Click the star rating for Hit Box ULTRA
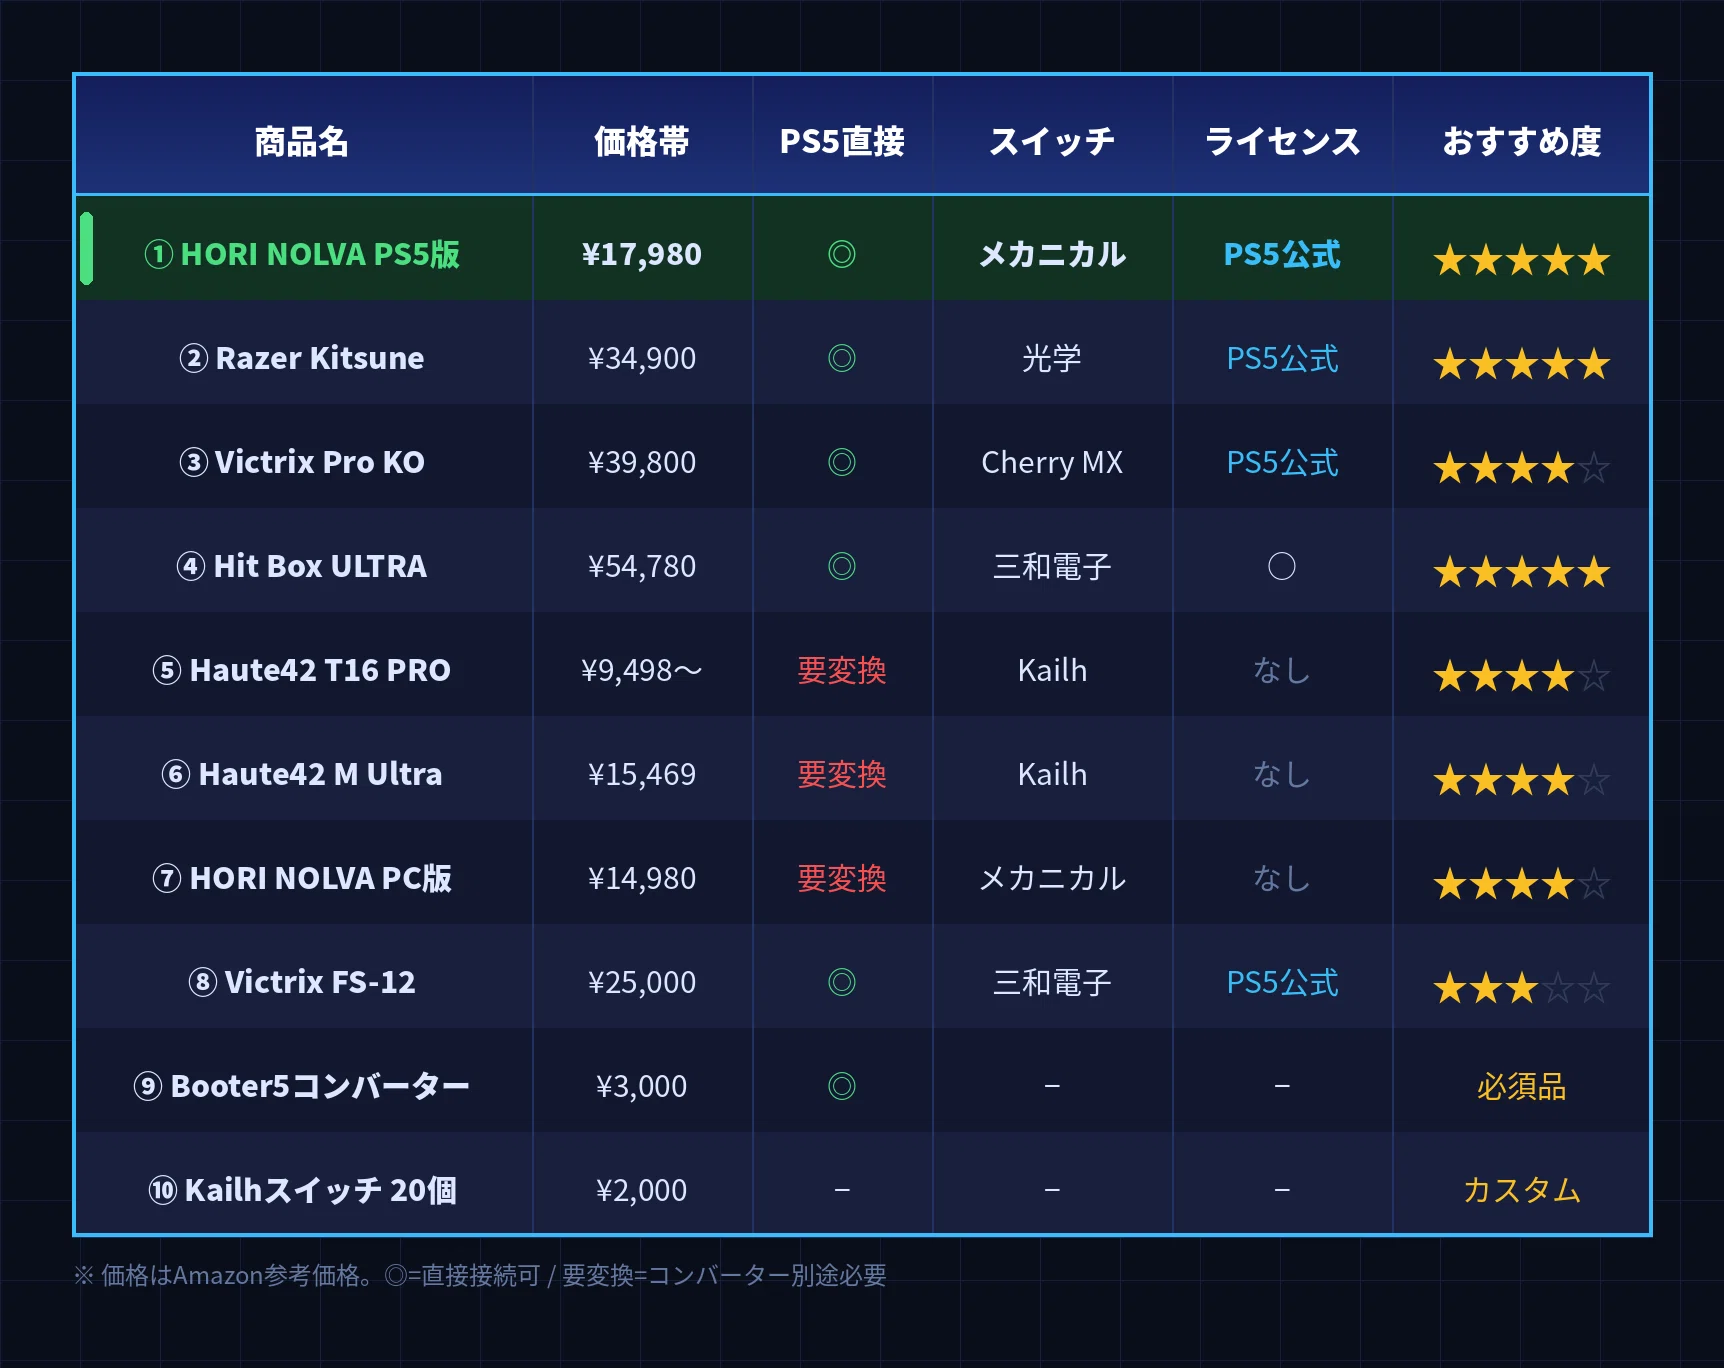This screenshot has height=1368, width=1724. [x=1521, y=572]
